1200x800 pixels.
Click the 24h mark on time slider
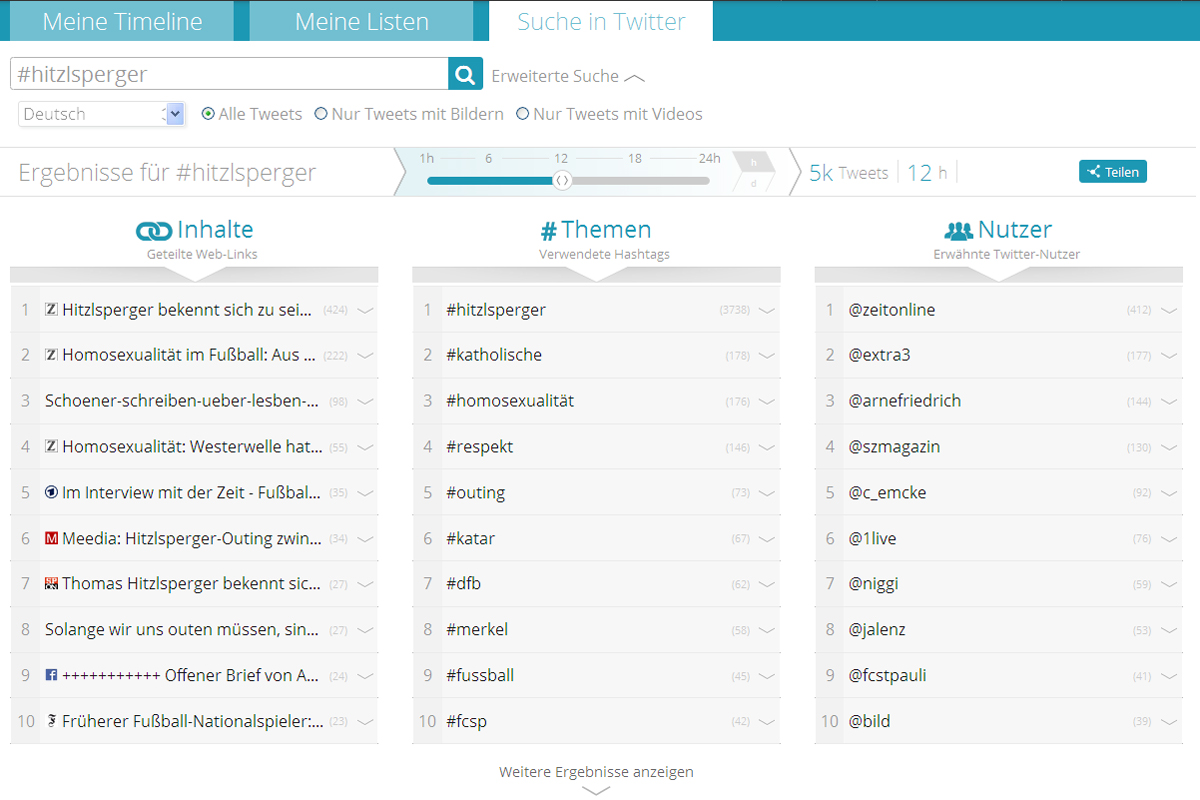[709, 159]
